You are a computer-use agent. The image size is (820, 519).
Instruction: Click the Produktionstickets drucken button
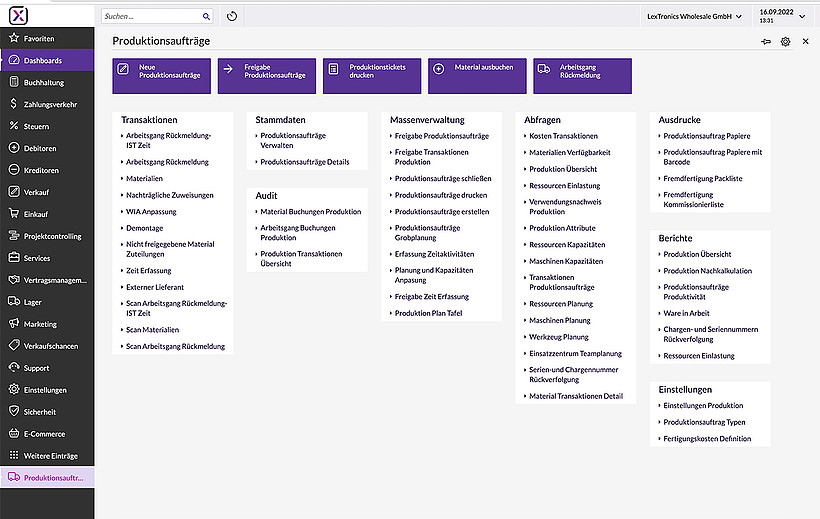point(372,76)
